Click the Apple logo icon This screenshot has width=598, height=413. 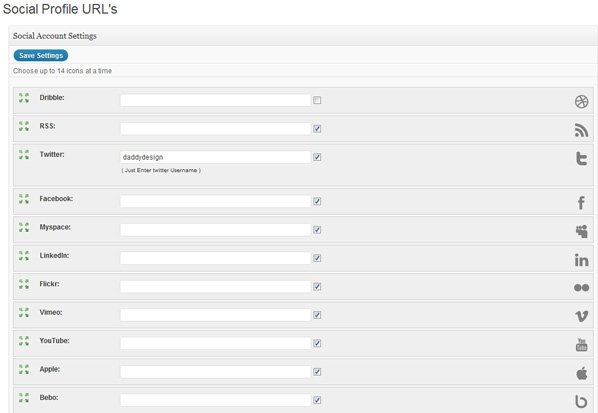click(x=582, y=373)
